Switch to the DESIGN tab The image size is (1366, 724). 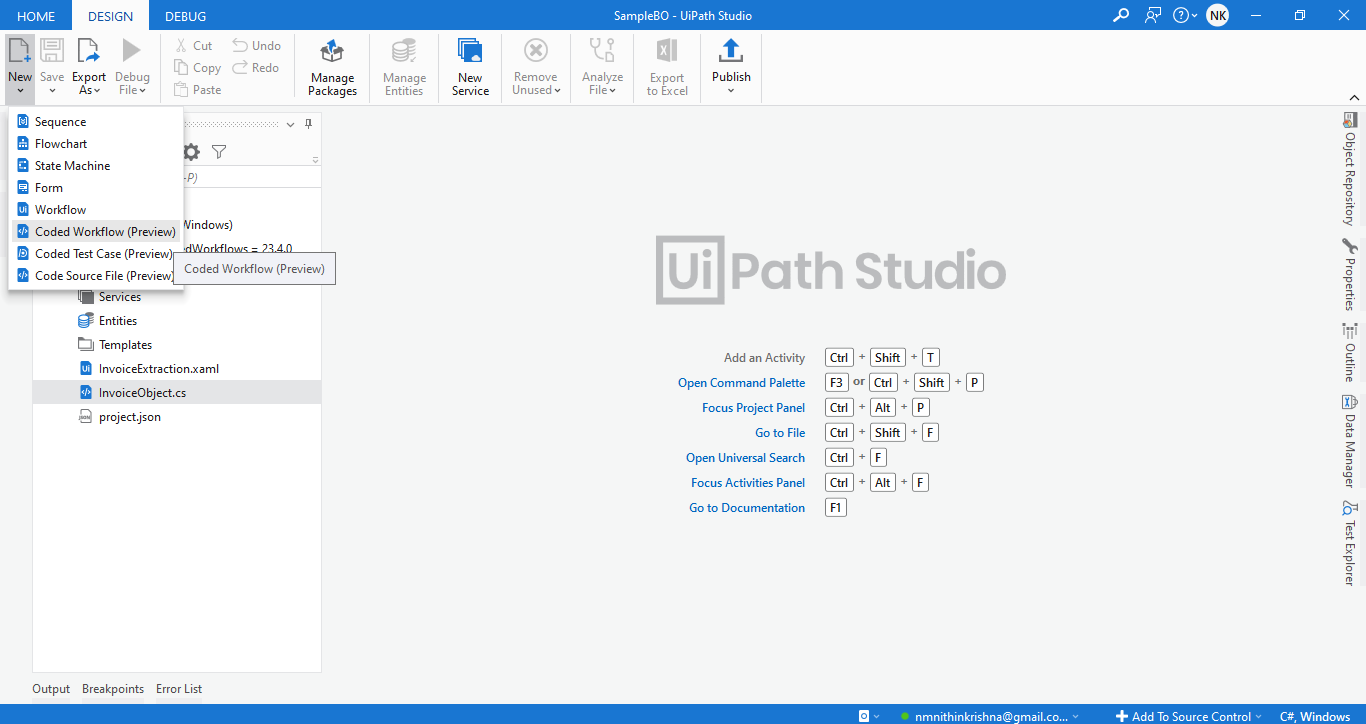click(x=110, y=16)
